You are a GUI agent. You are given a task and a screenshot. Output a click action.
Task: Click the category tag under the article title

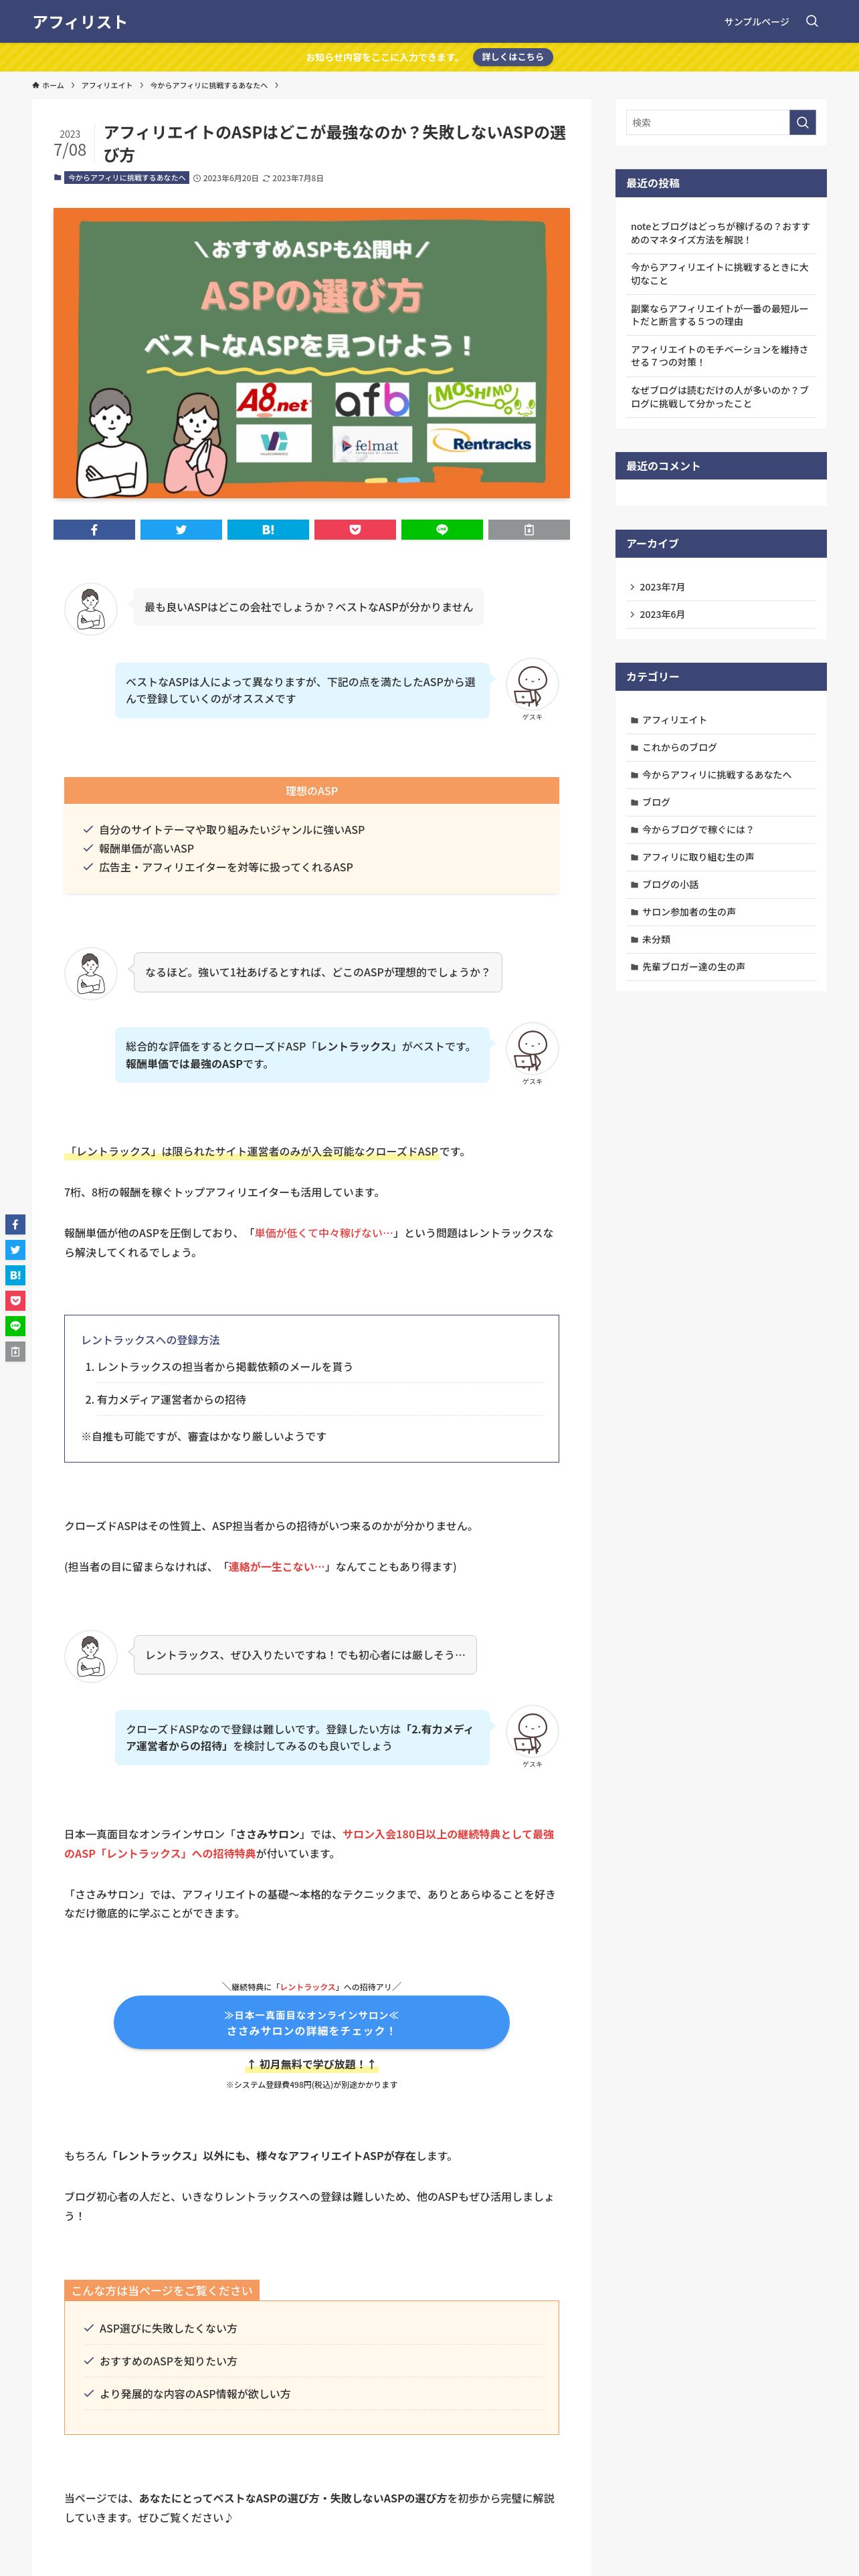127,178
